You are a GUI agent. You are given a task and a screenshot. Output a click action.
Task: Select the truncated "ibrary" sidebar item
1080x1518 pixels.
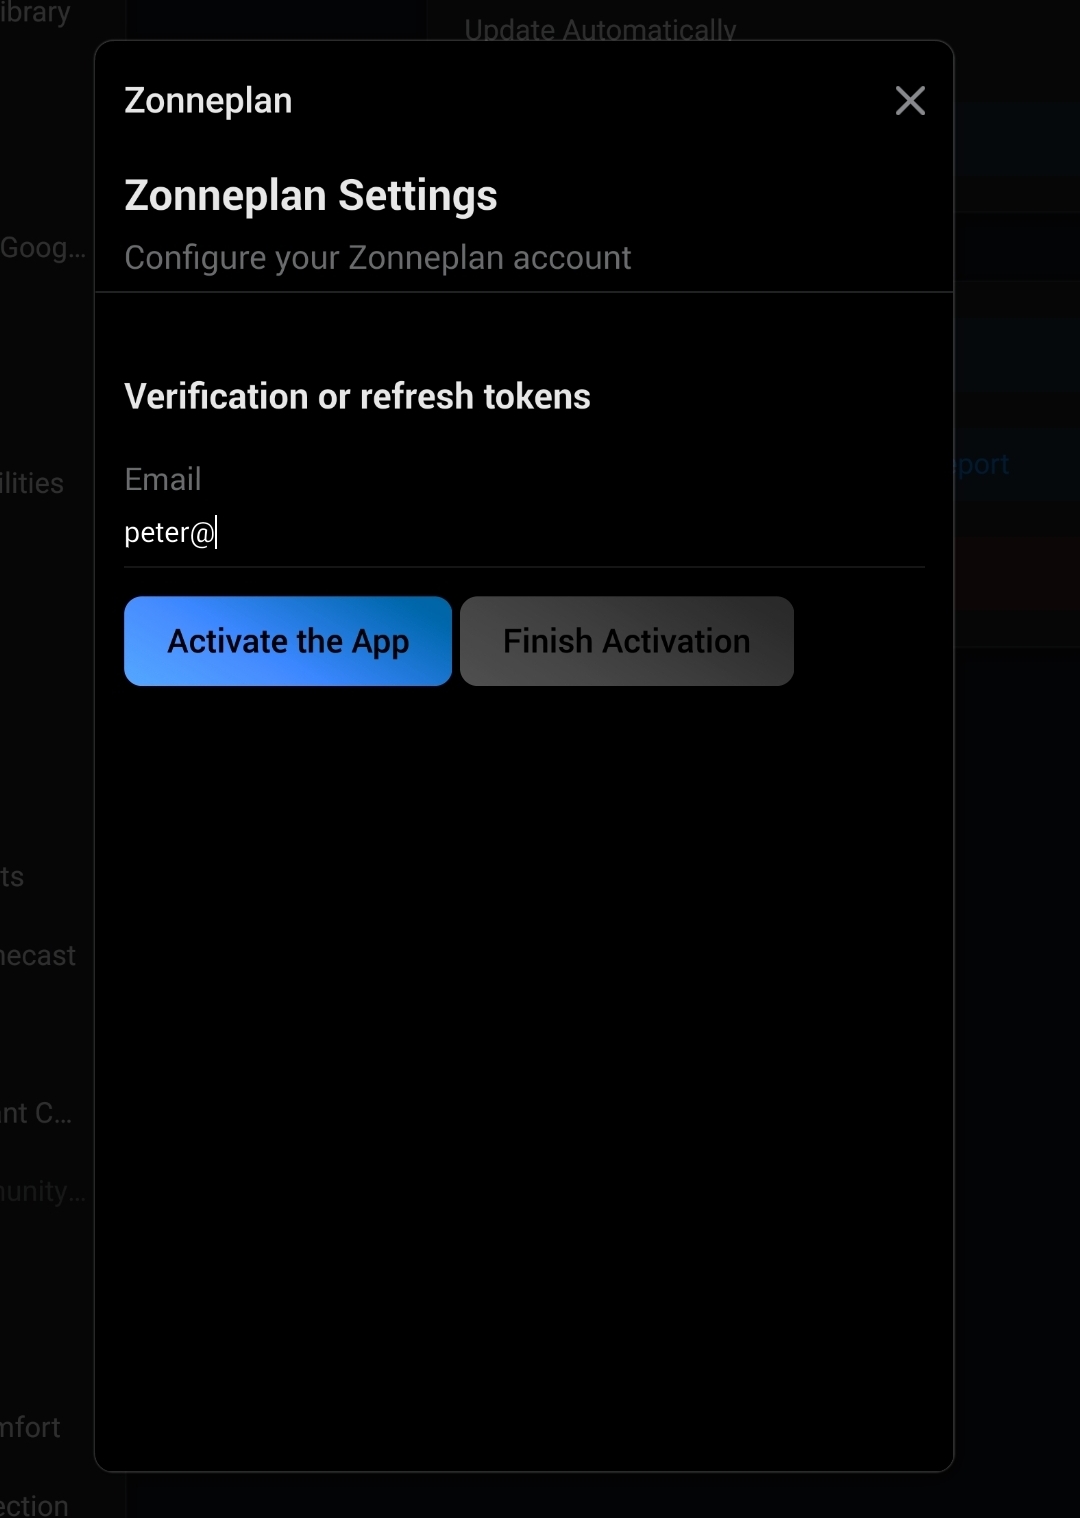[36, 13]
